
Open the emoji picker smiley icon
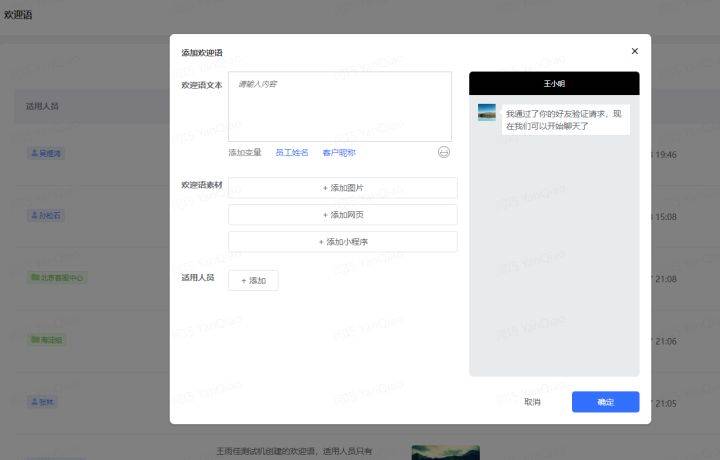444,152
